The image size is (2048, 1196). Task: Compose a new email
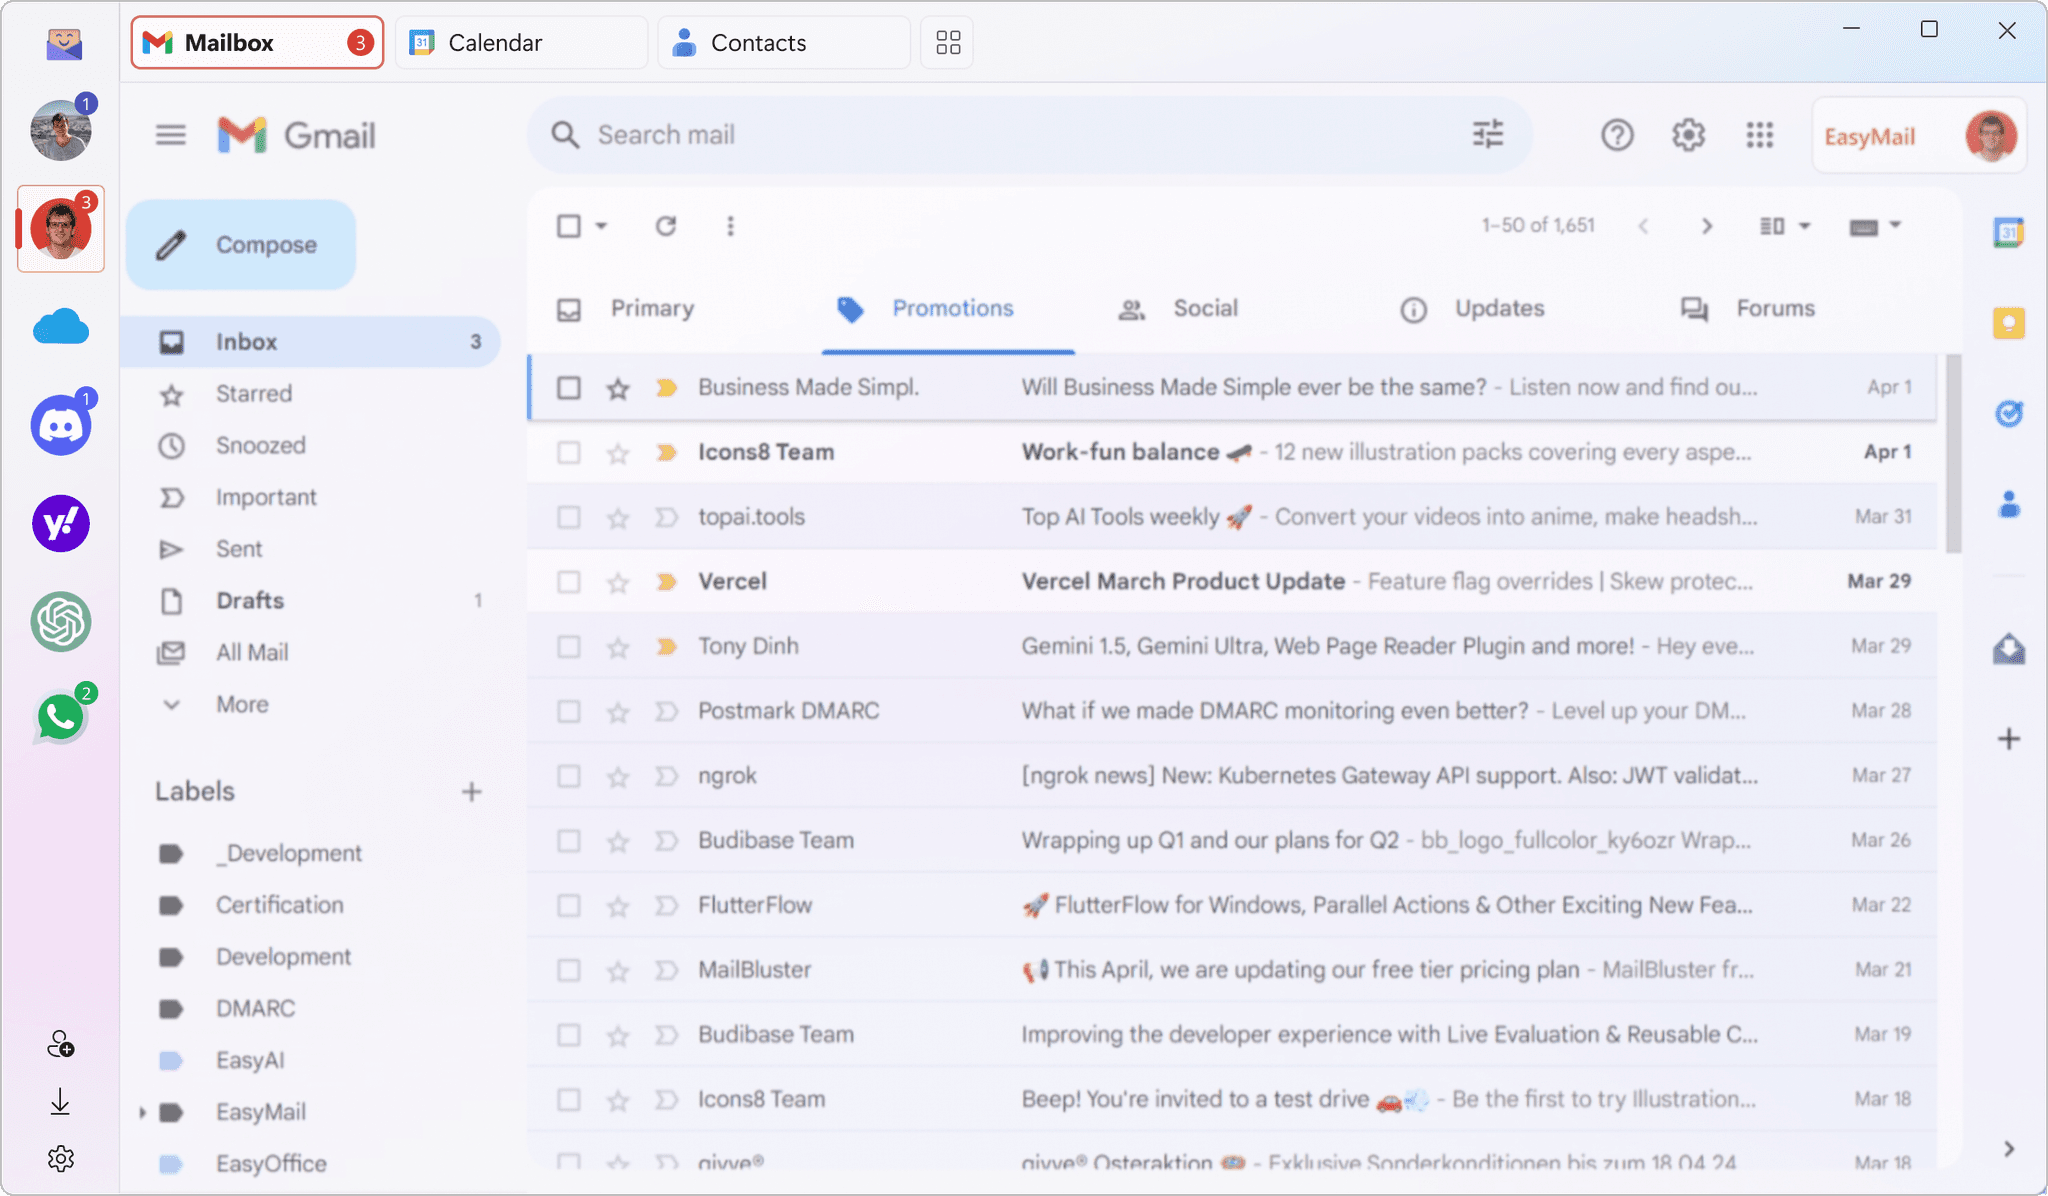click(x=241, y=245)
